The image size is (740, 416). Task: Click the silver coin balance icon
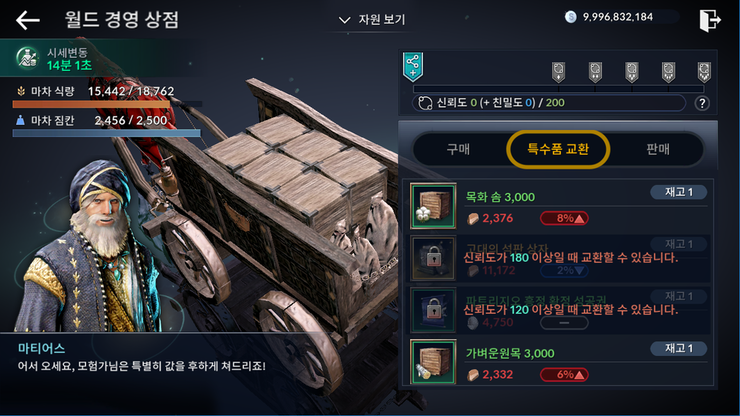(571, 17)
